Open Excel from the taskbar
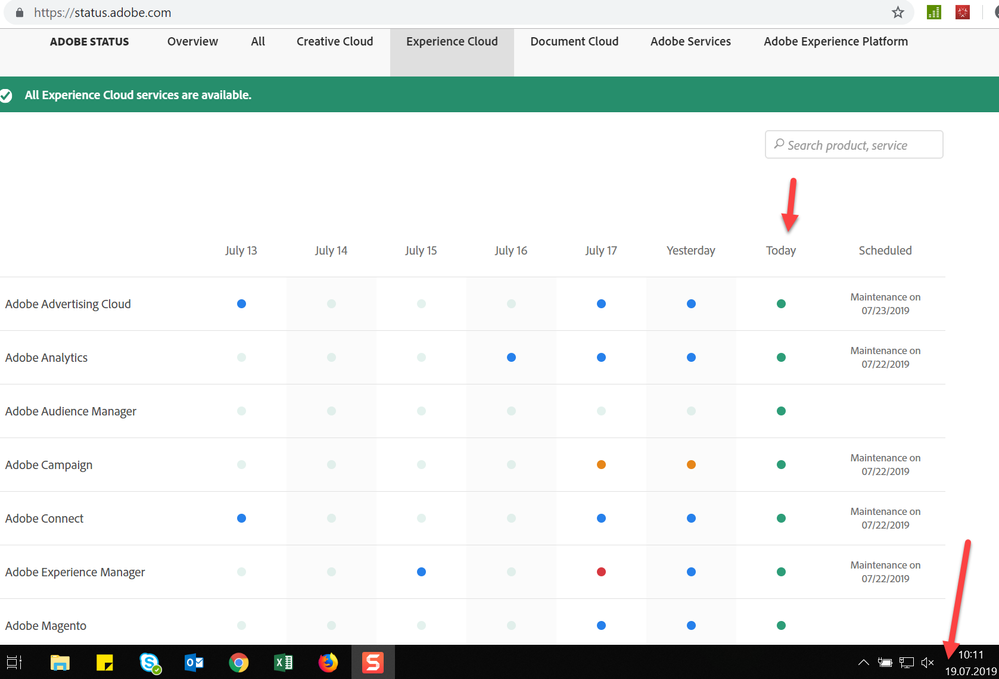This screenshot has width=999, height=679. click(x=284, y=663)
